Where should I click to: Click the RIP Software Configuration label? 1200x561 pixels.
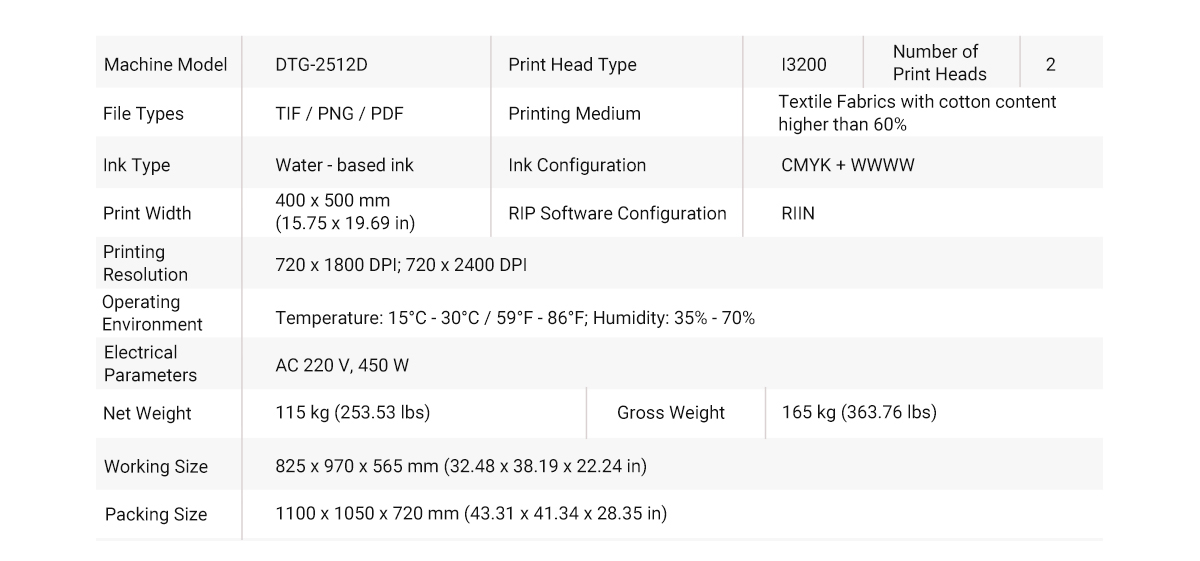(x=617, y=213)
